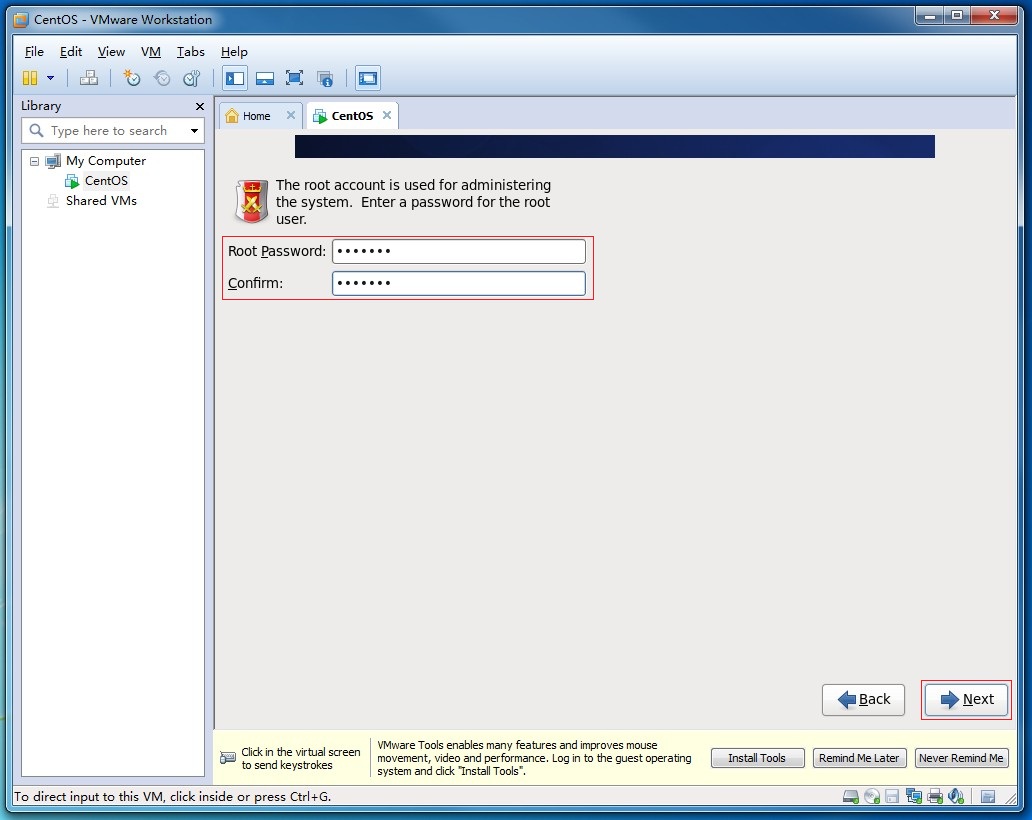Enter full screen mode from toolbar
The height and width of the screenshot is (820, 1032).
pyautogui.click(x=294, y=78)
